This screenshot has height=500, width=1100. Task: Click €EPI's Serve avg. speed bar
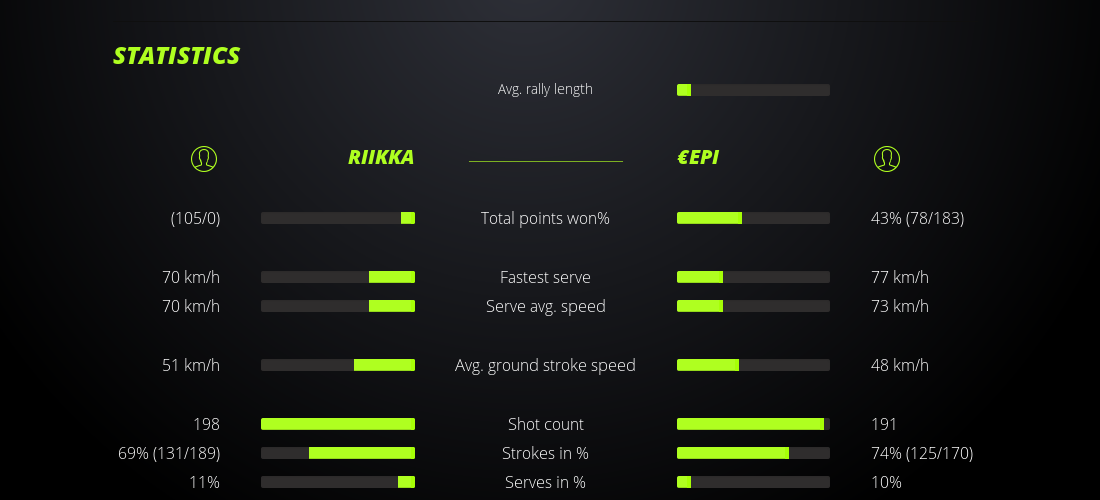[x=753, y=306]
